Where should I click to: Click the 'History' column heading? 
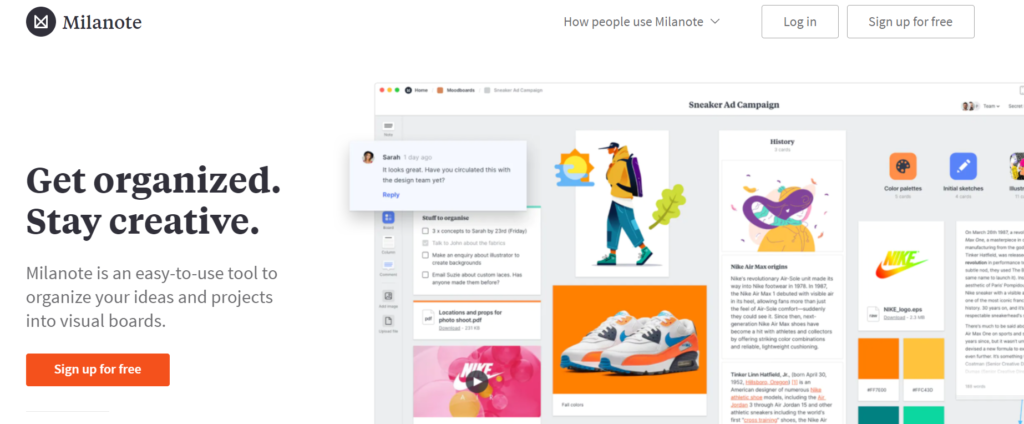[x=782, y=141]
